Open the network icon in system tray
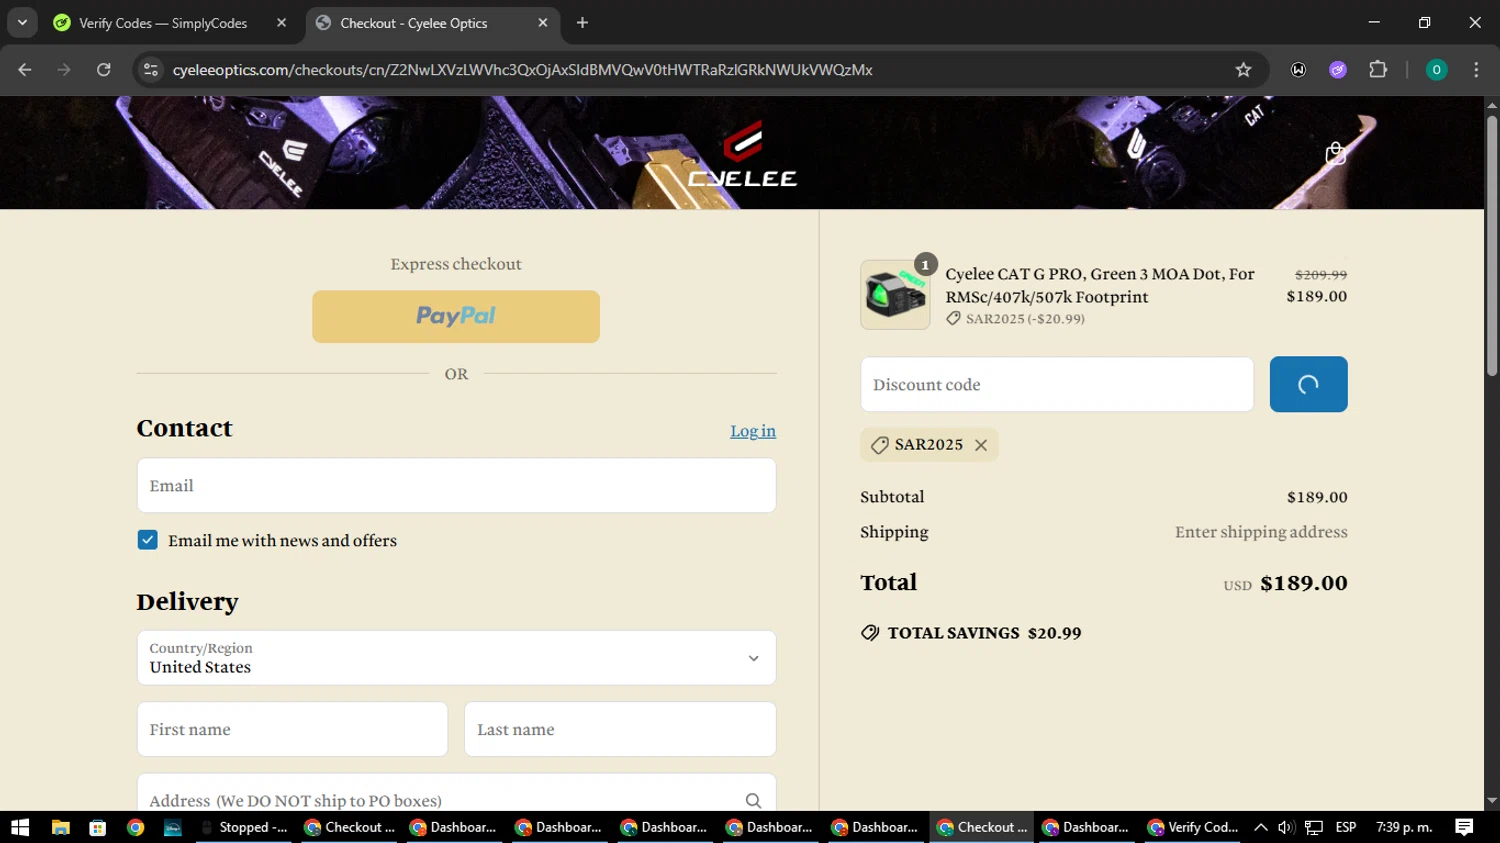1500x843 pixels. 1314,827
